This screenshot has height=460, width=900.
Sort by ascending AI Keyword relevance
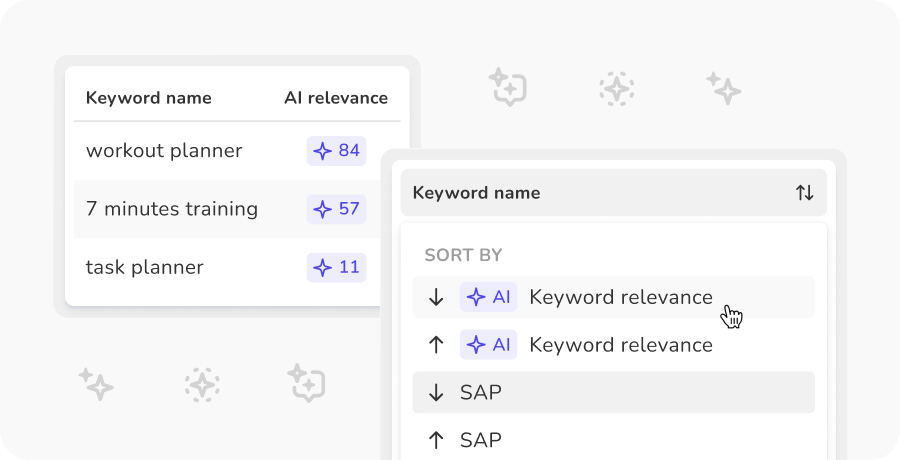[x=613, y=345]
